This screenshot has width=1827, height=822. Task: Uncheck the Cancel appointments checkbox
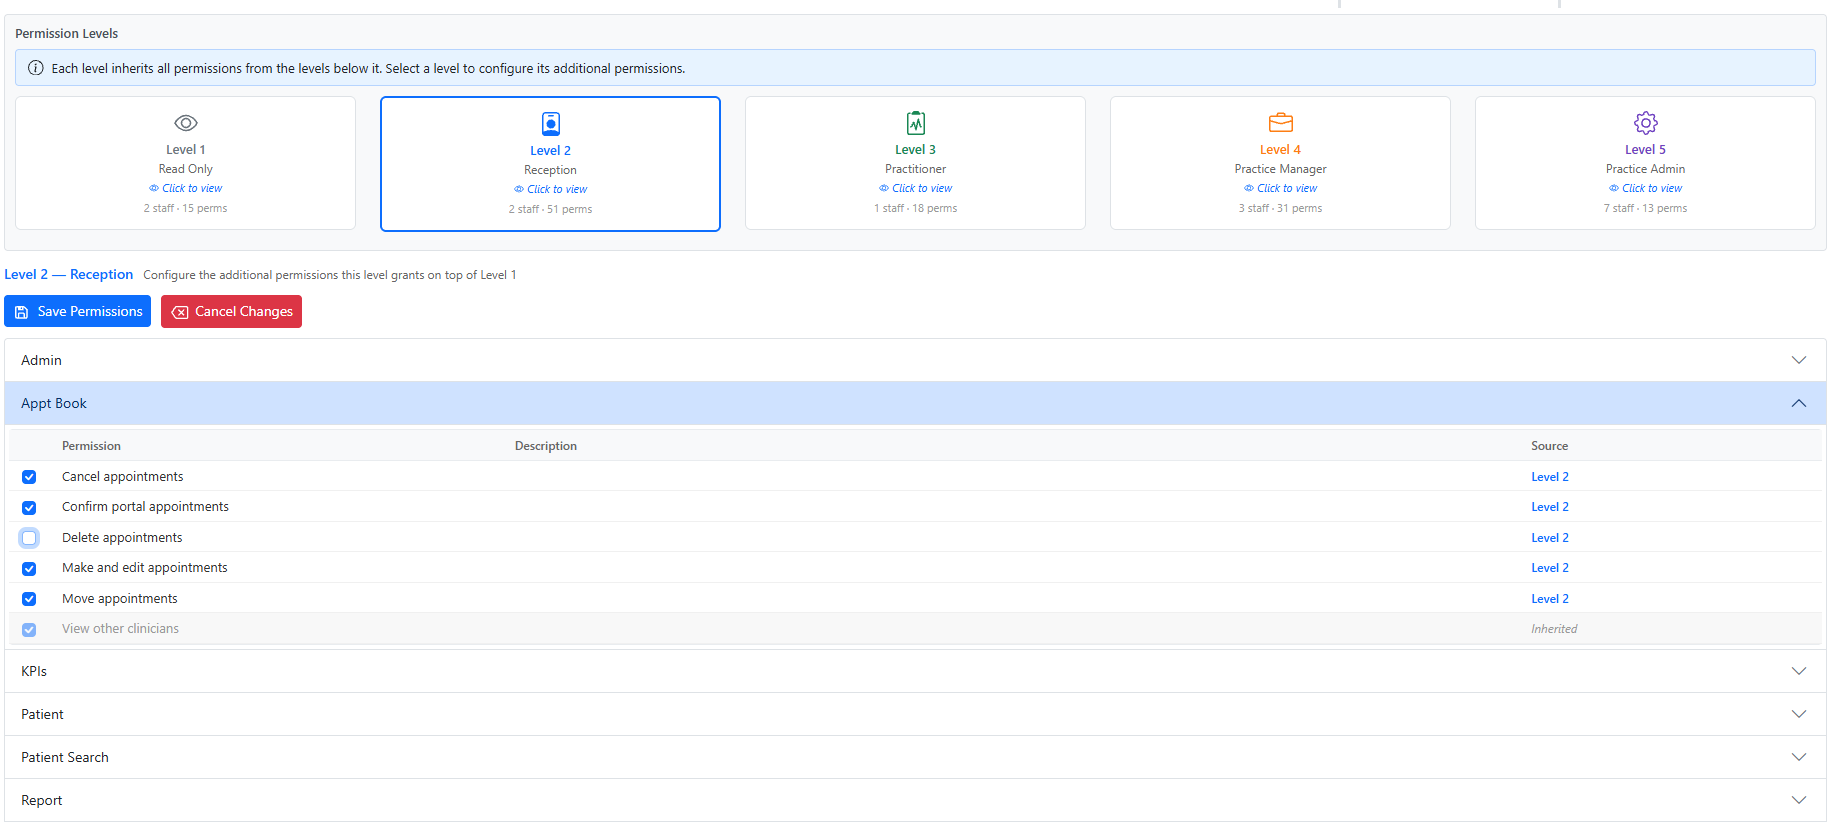pyautogui.click(x=29, y=477)
